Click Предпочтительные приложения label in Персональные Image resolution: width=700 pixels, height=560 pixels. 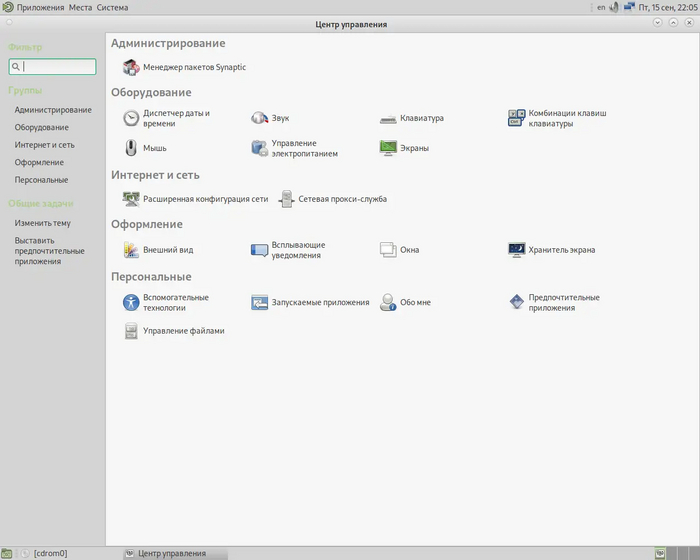click(564, 302)
